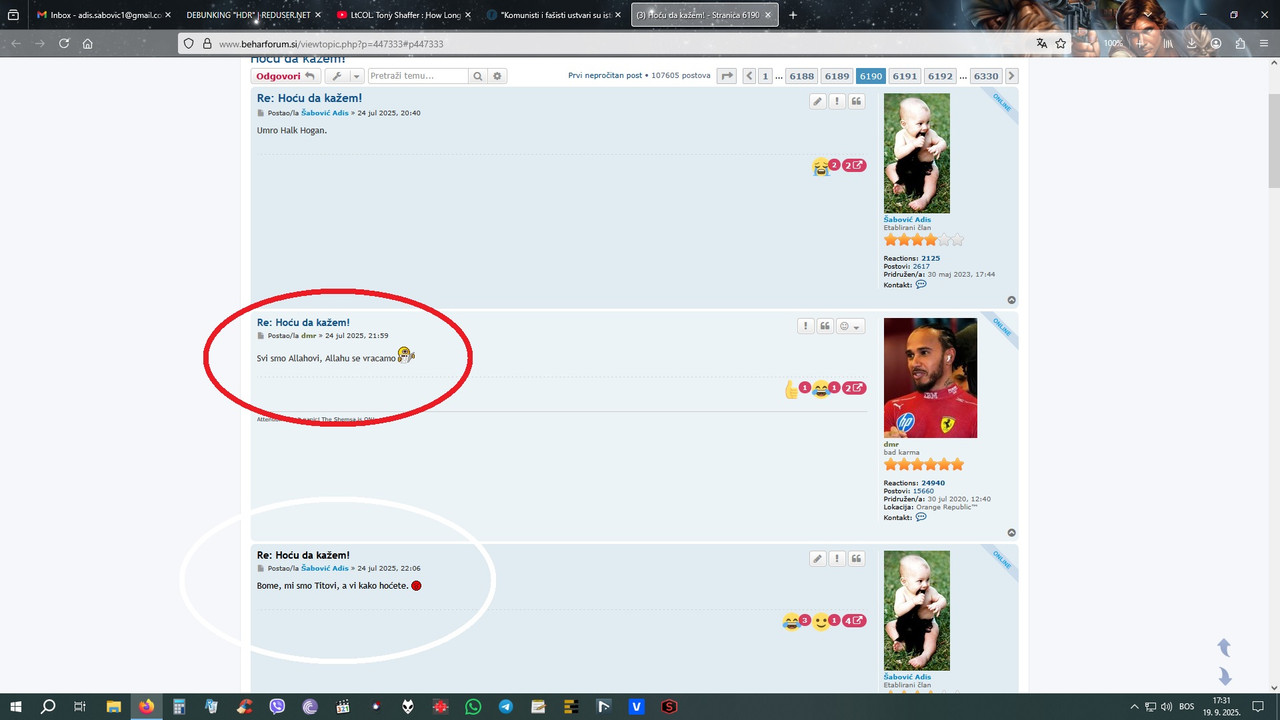View reactions list on dmr's post
Screen dimensions: 1280x720
[854, 388]
